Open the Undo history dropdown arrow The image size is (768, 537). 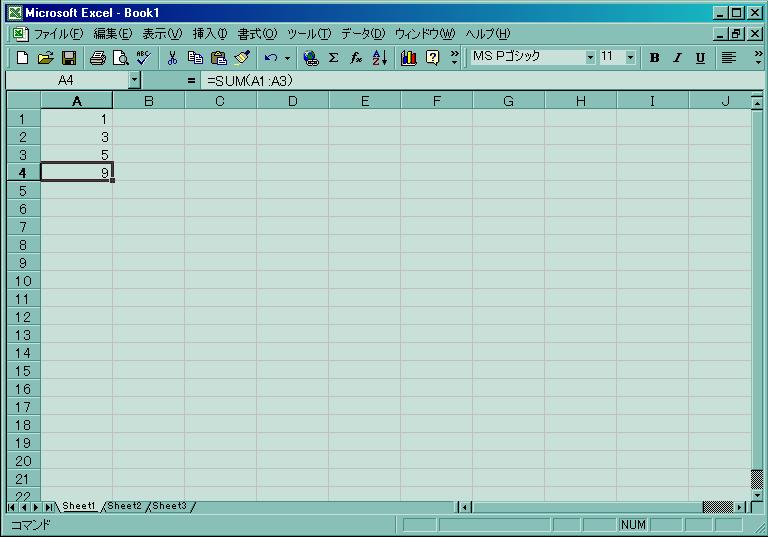tap(288, 58)
